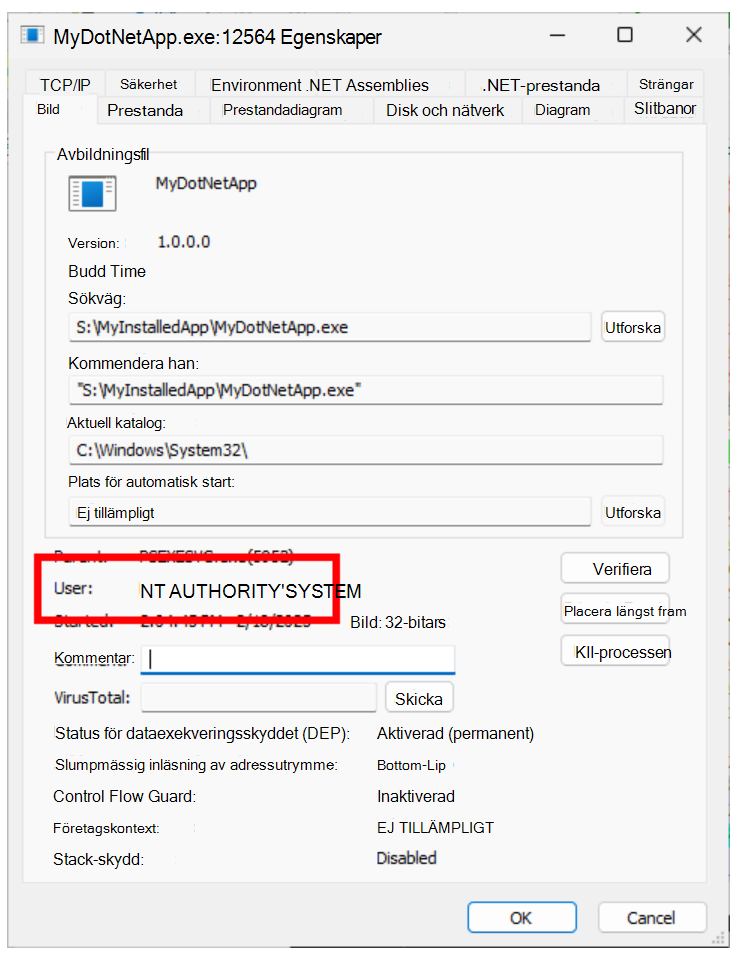735x954 pixels.
Task: Click the Inaktiverad Control Flow Guard value
Action: [416, 796]
